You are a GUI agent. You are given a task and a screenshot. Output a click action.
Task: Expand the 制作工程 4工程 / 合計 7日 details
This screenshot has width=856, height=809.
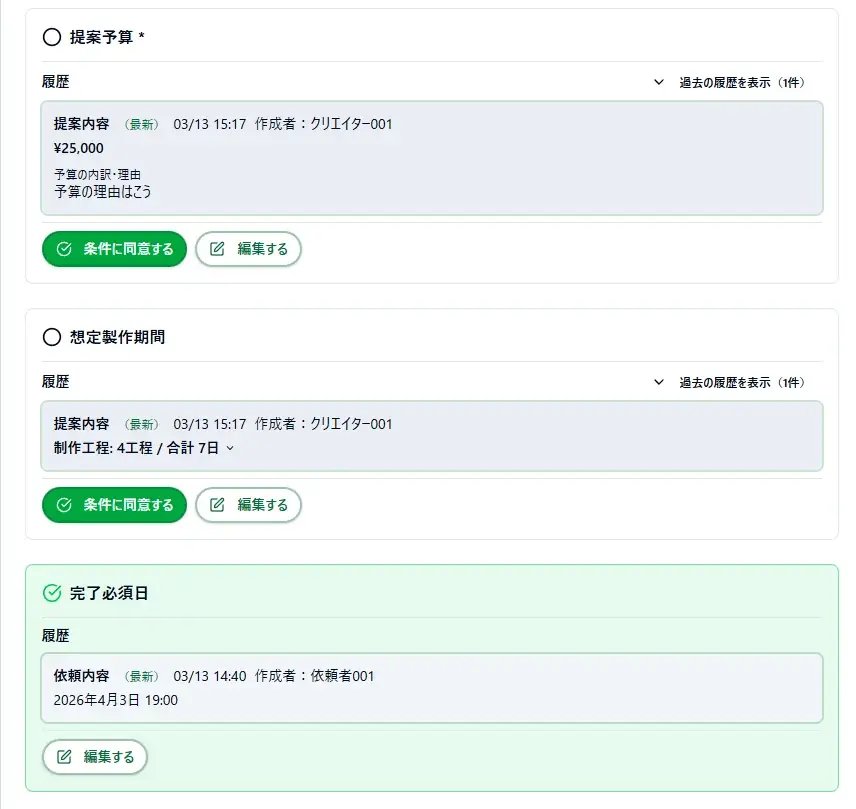click(x=230, y=448)
